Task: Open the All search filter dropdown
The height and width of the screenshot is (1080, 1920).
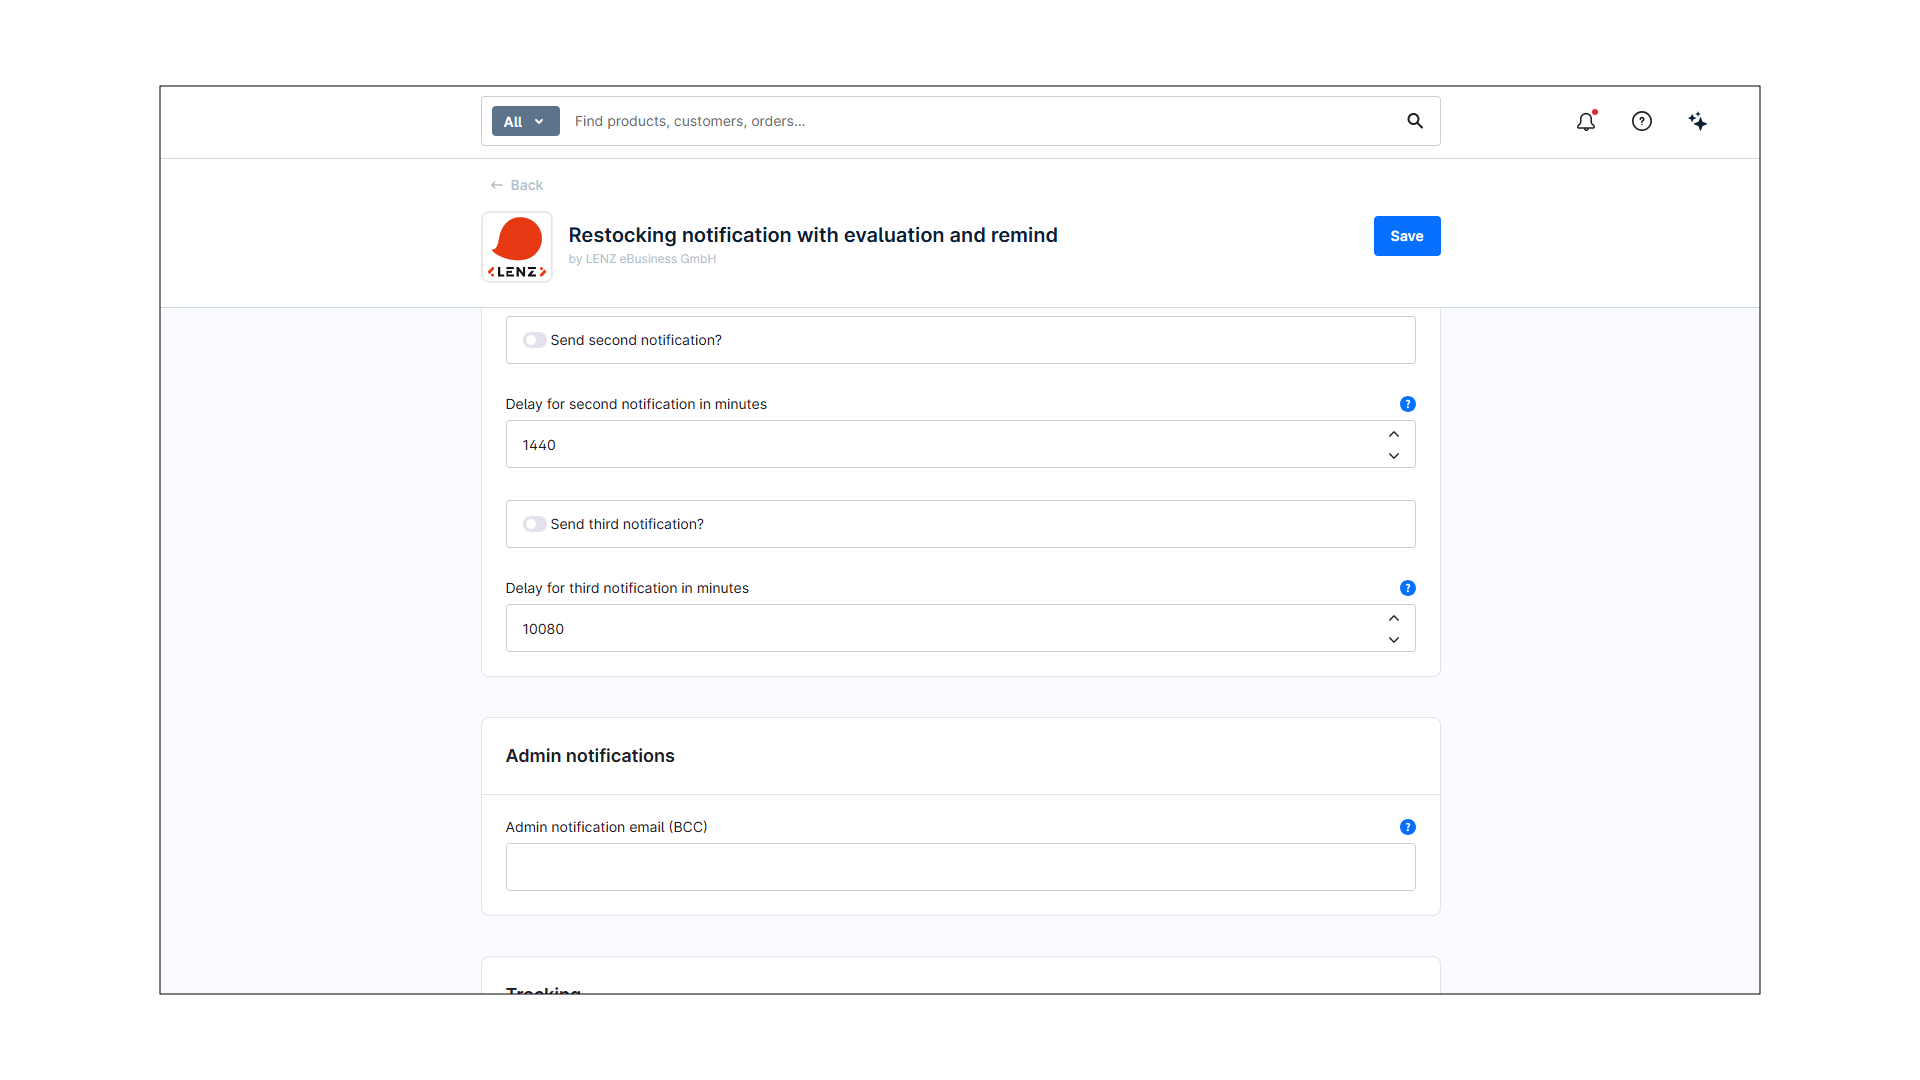Action: click(x=524, y=121)
